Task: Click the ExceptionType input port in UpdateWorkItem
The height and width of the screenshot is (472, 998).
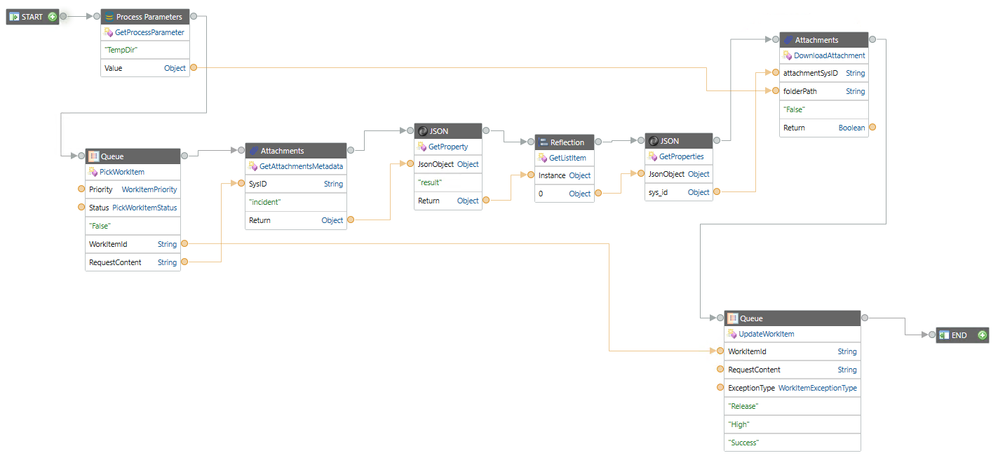Action: (720, 387)
